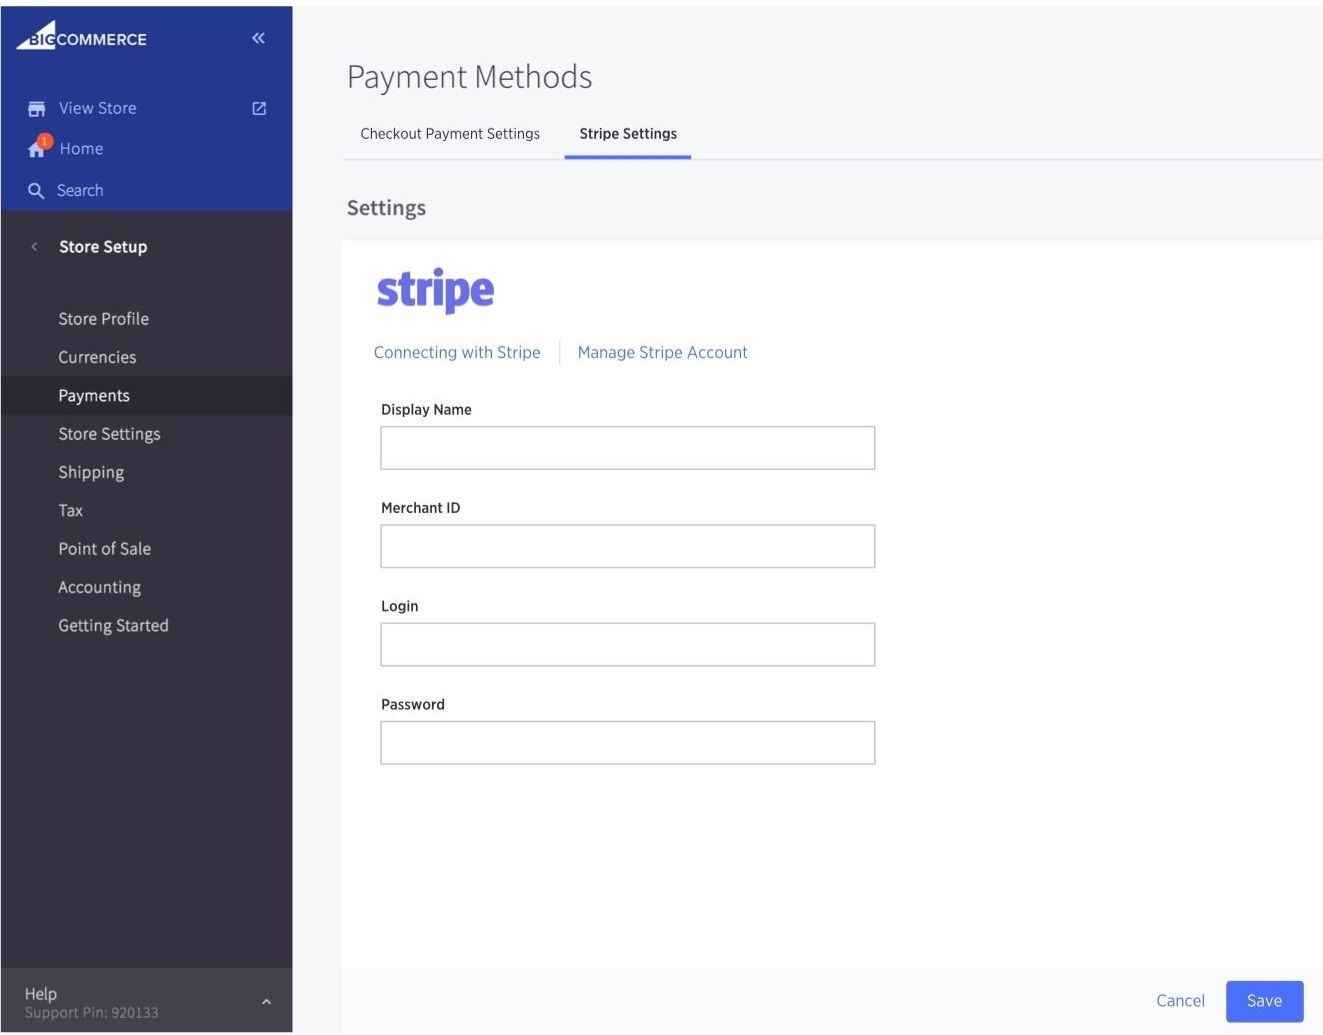Click Support Pin: 920133 text
This screenshot has height=1035, width=1323.
(x=91, y=1012)
